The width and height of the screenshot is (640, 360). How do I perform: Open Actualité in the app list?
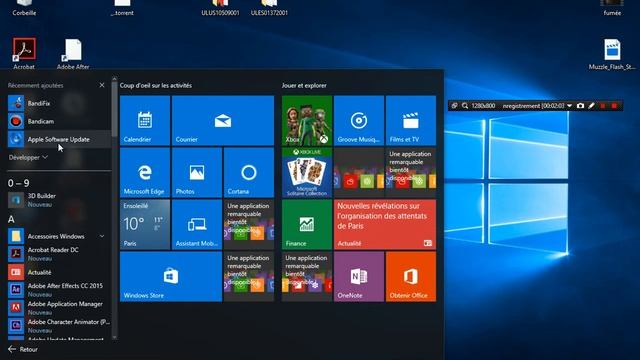coord(59,272)
